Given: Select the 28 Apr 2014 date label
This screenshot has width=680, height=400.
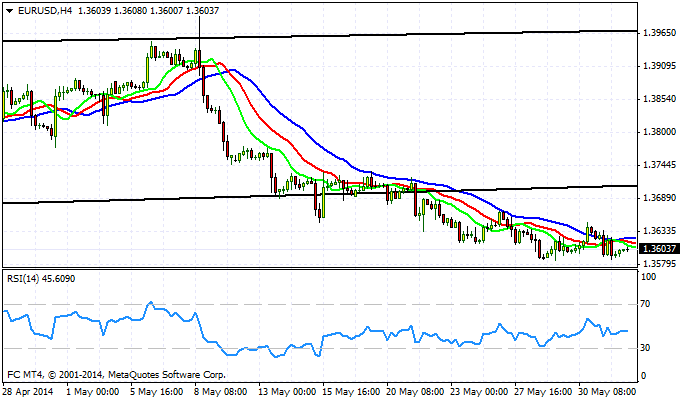Looking at the screenshot, I should point(28,392).
